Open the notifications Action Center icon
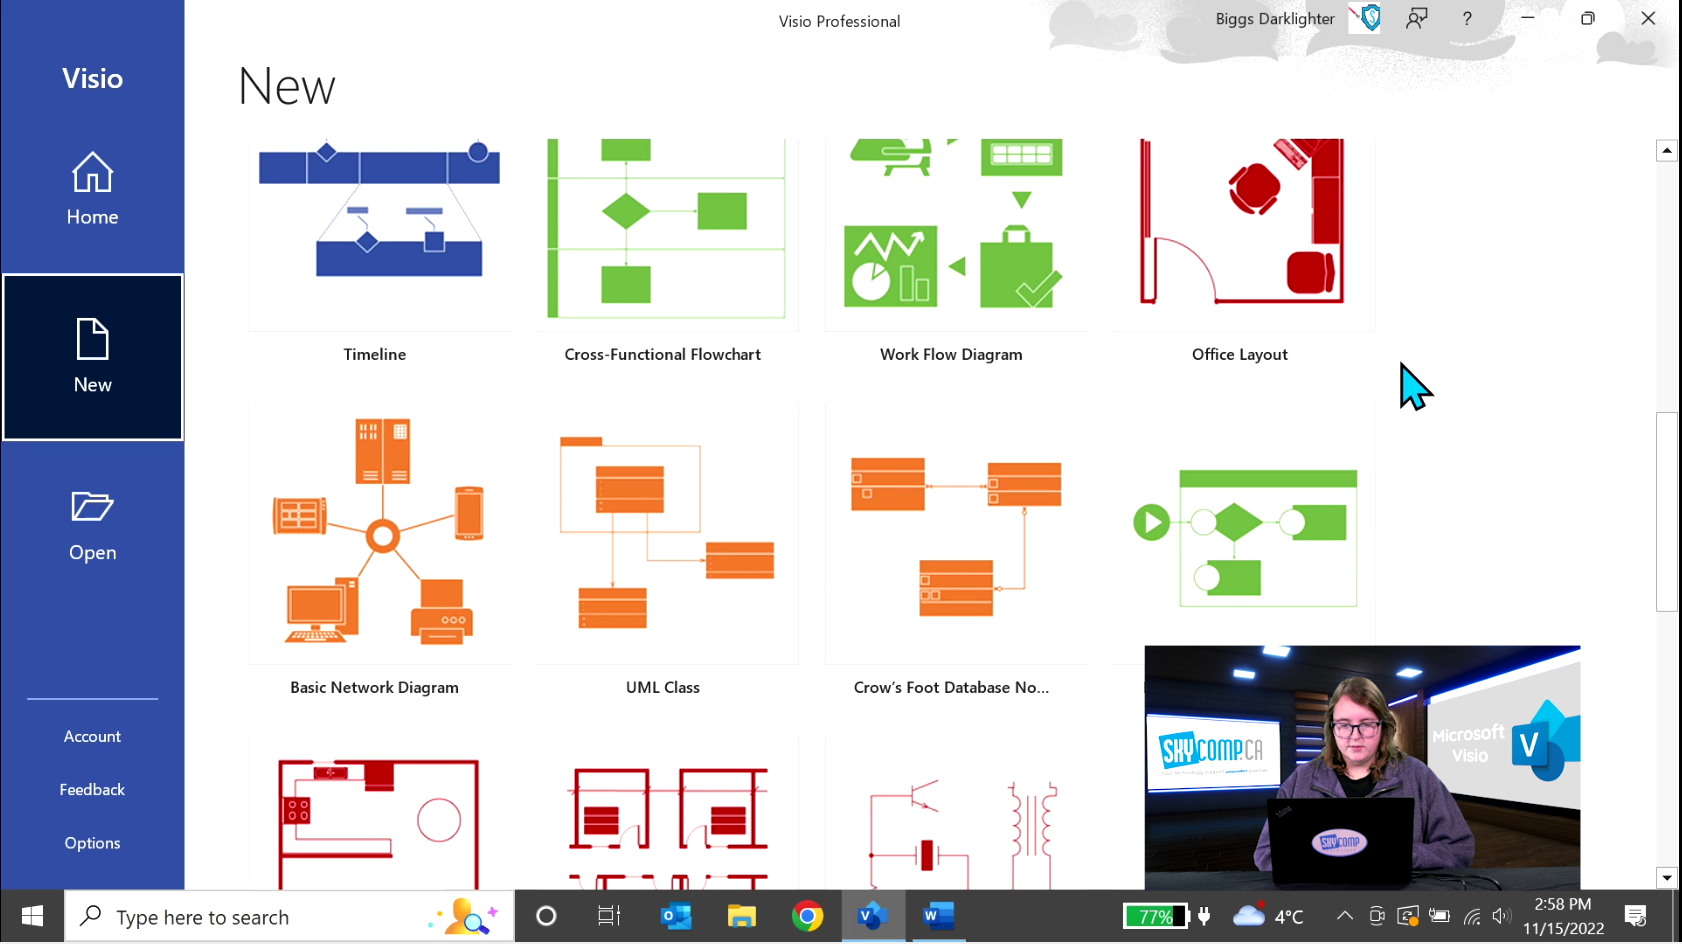Screen dimensions: 1682x944 (x=1637, y=916)
